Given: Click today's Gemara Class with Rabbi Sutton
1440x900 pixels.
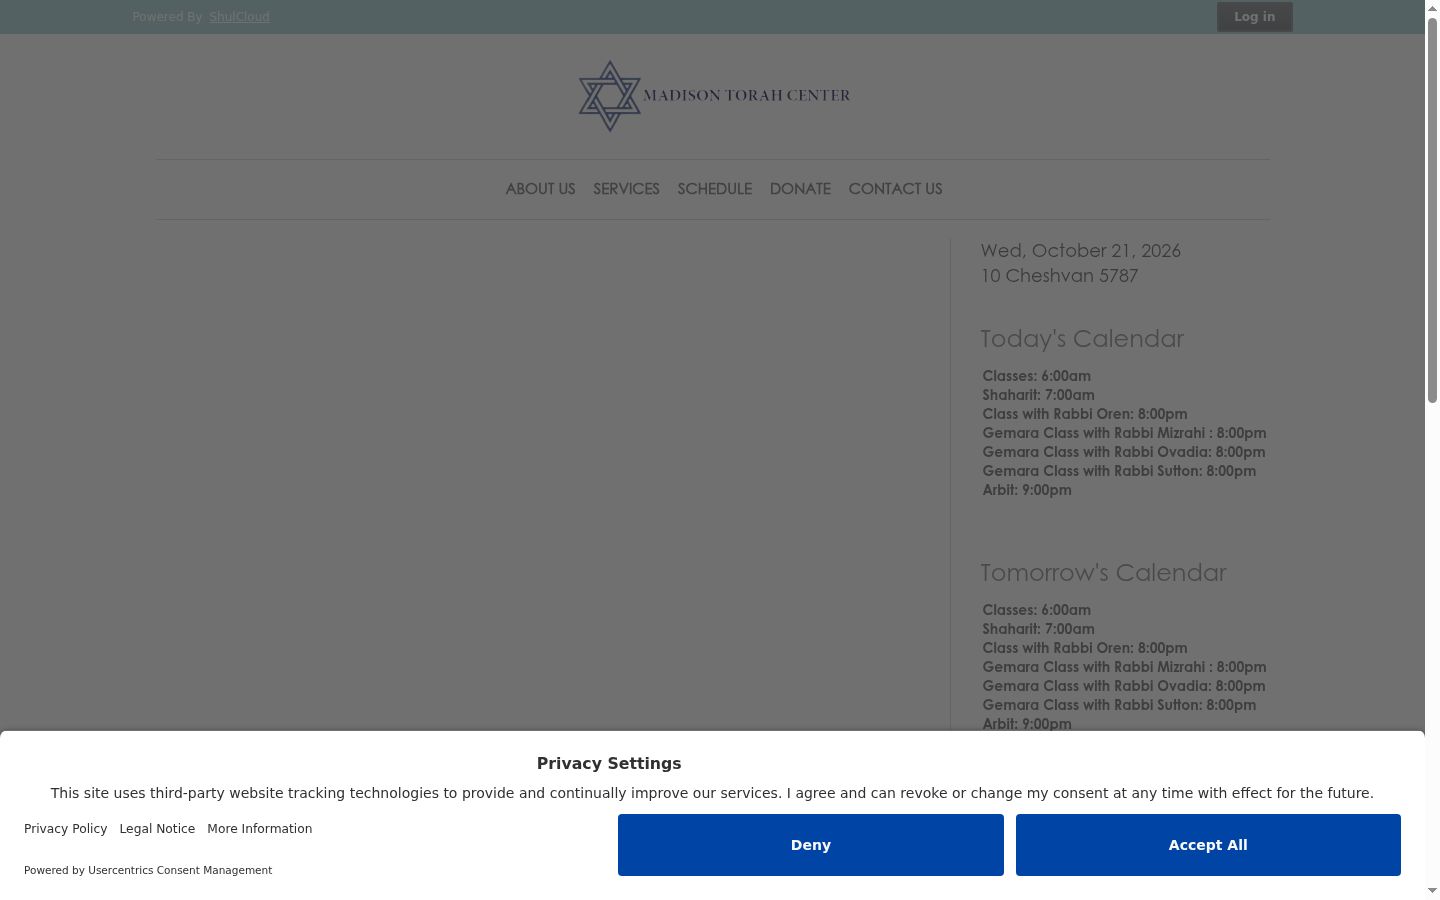Looking at the screenshot, I should 1119,471.
